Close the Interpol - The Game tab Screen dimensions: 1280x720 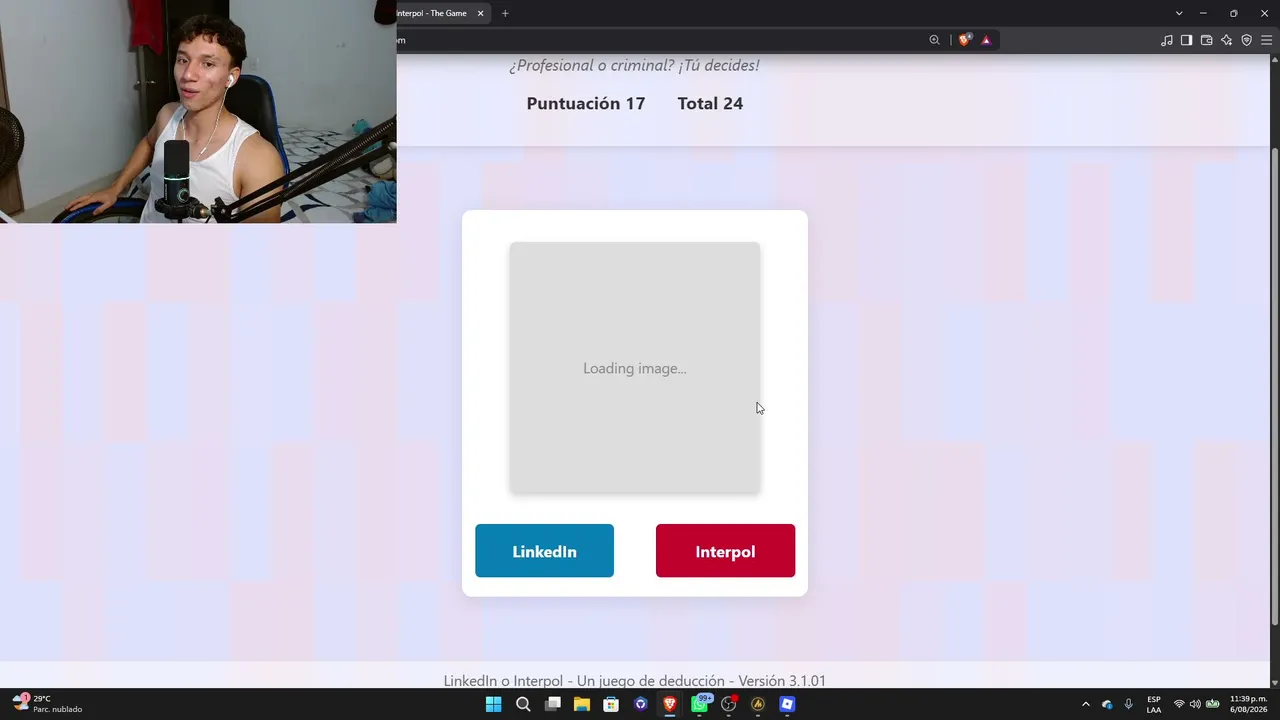point(481,13)
